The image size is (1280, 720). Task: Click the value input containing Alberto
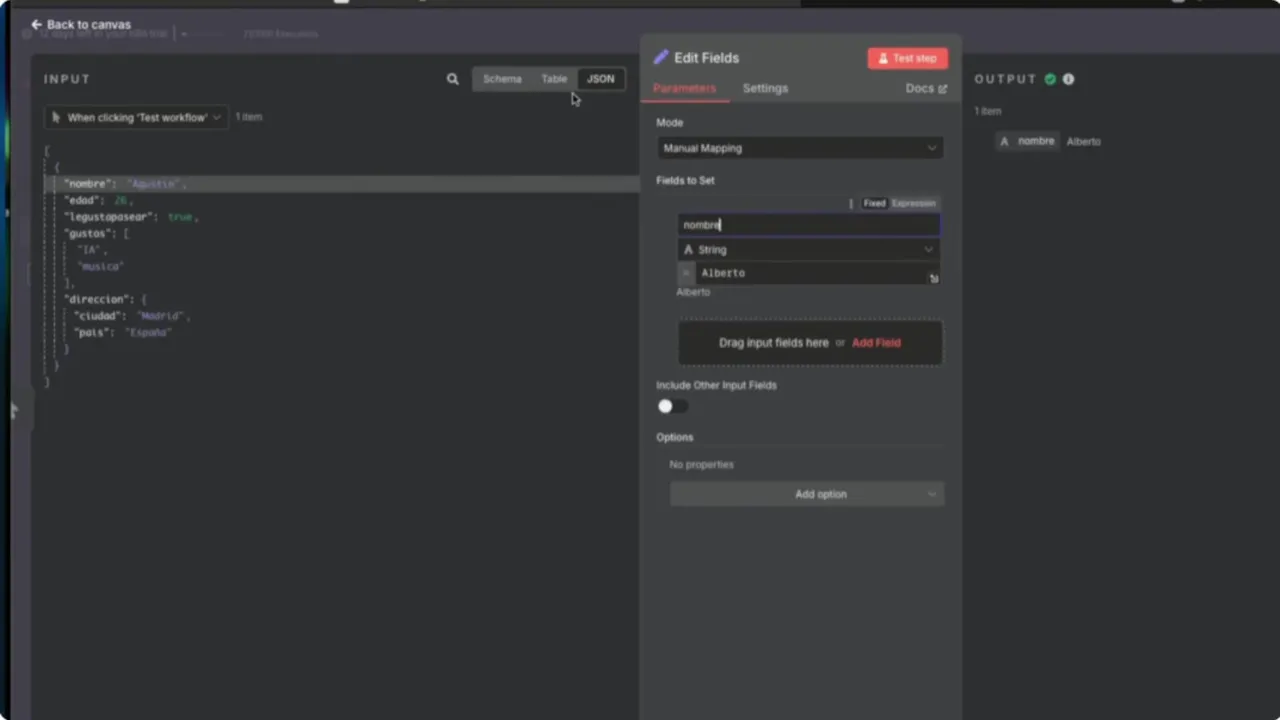[x=810, y=273]
